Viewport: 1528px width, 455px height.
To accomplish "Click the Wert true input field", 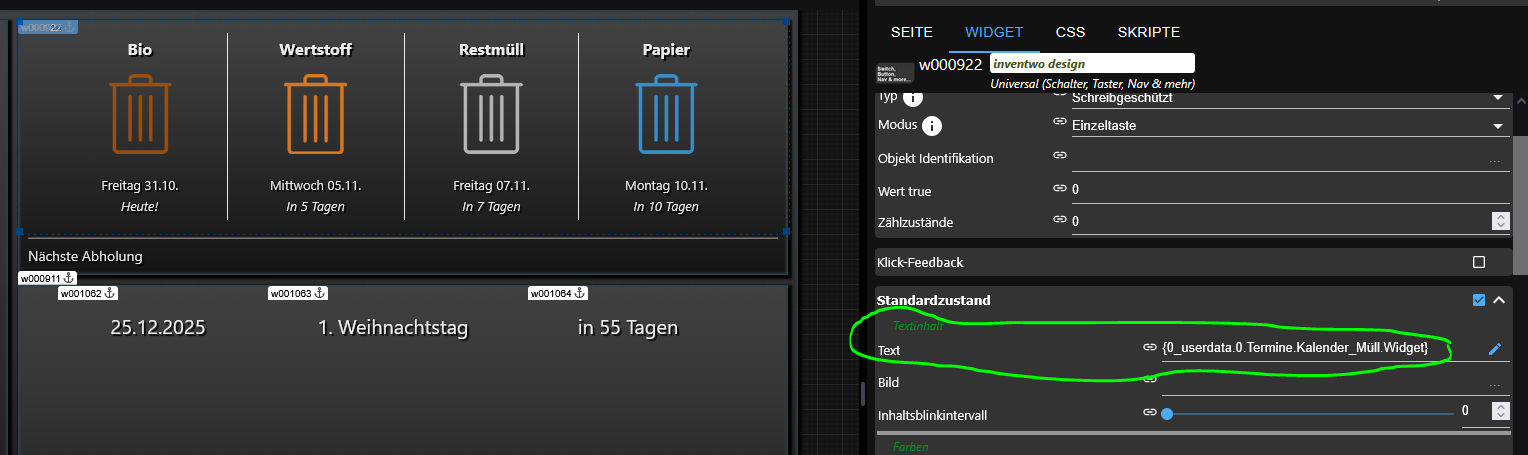I will click(1290, 189).
